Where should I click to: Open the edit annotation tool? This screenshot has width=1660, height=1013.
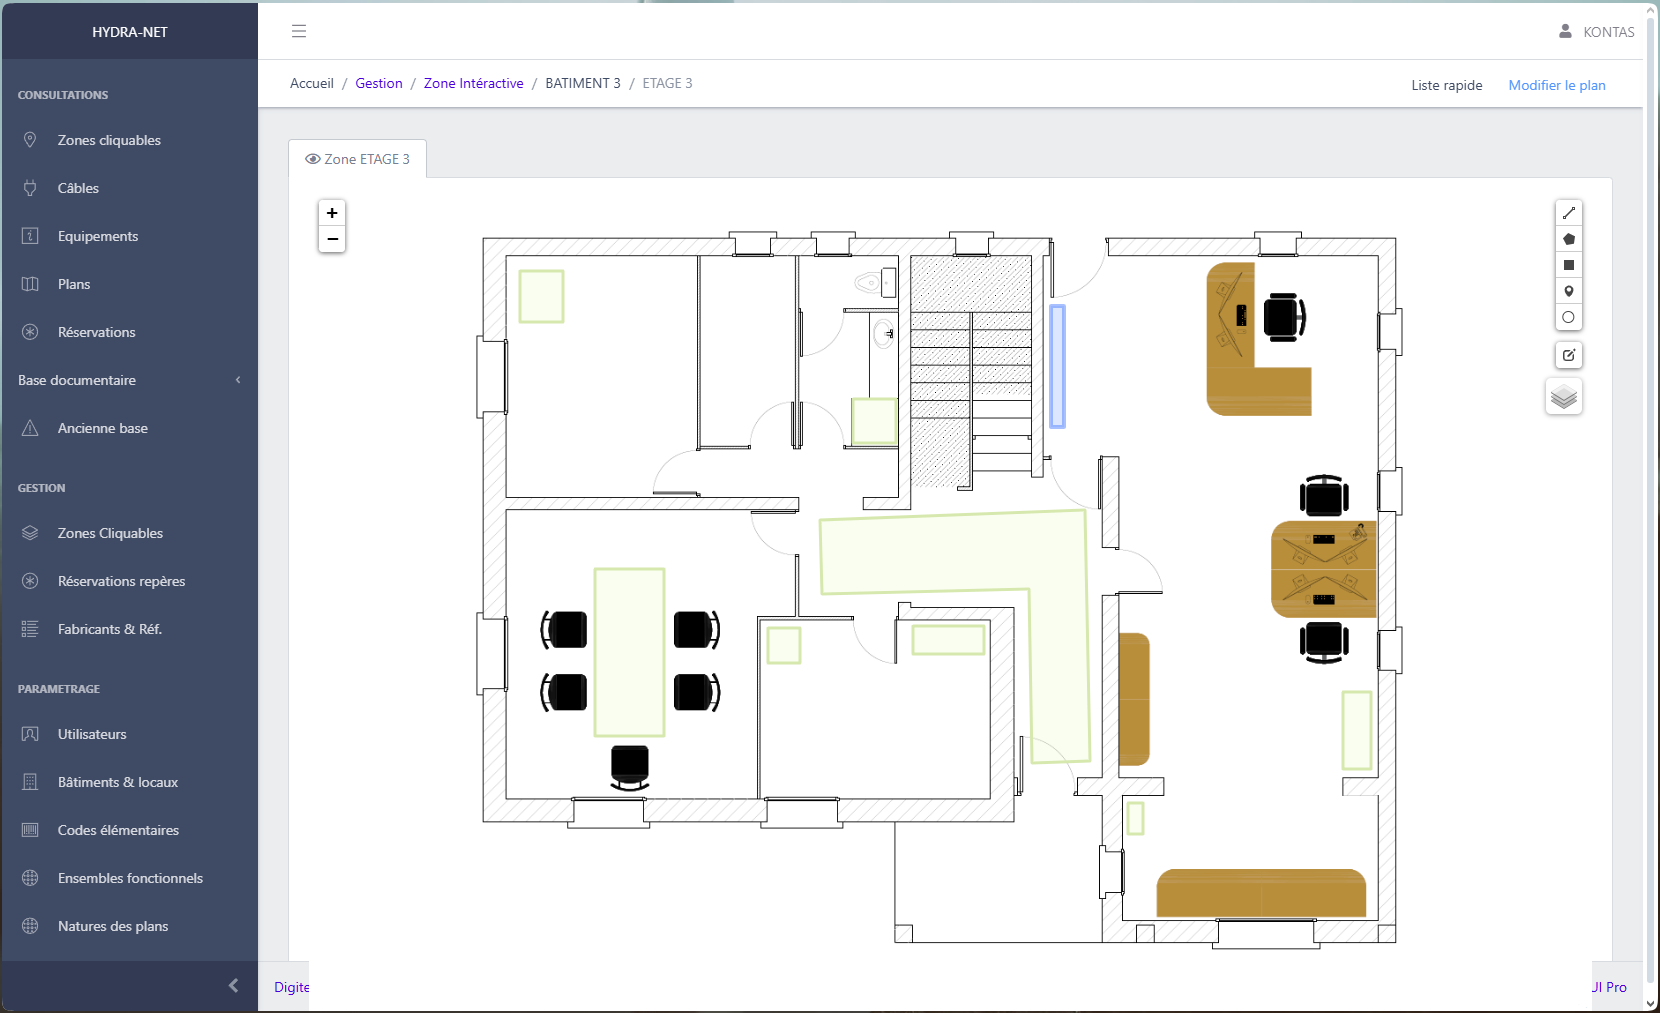[x=1568, y=355]
